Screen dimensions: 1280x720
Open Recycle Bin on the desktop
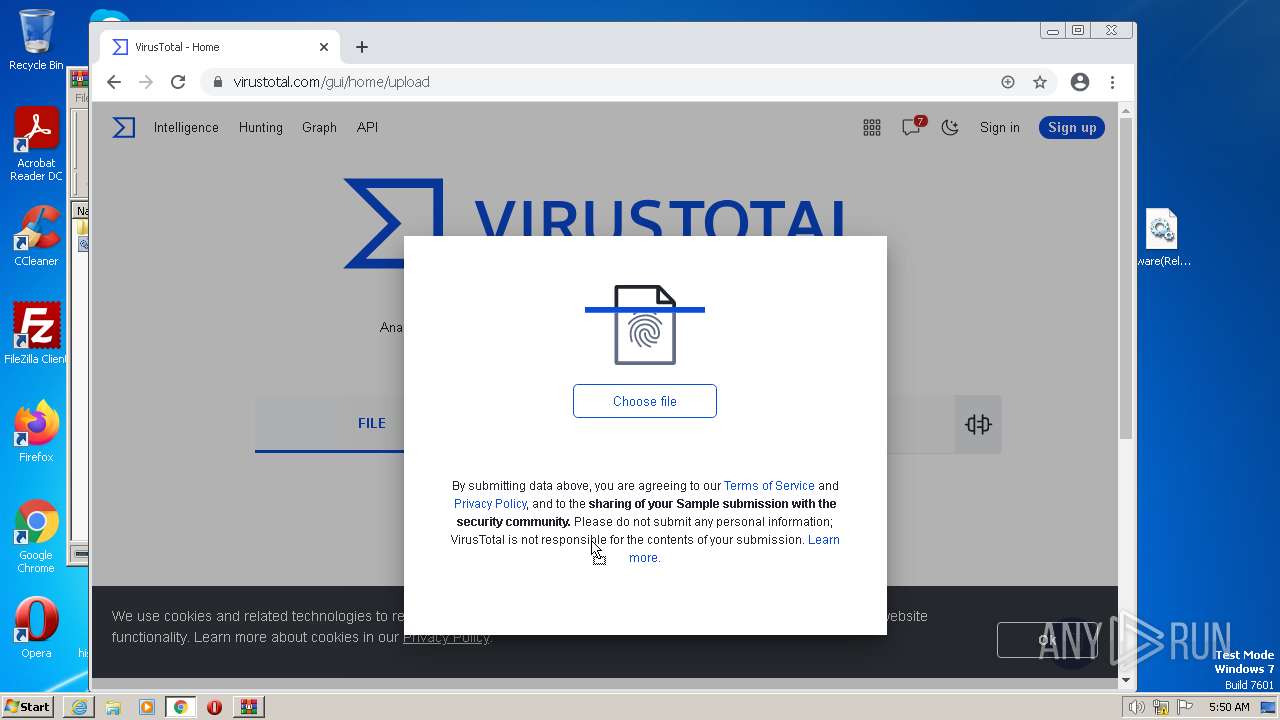[x=36, y=40]
